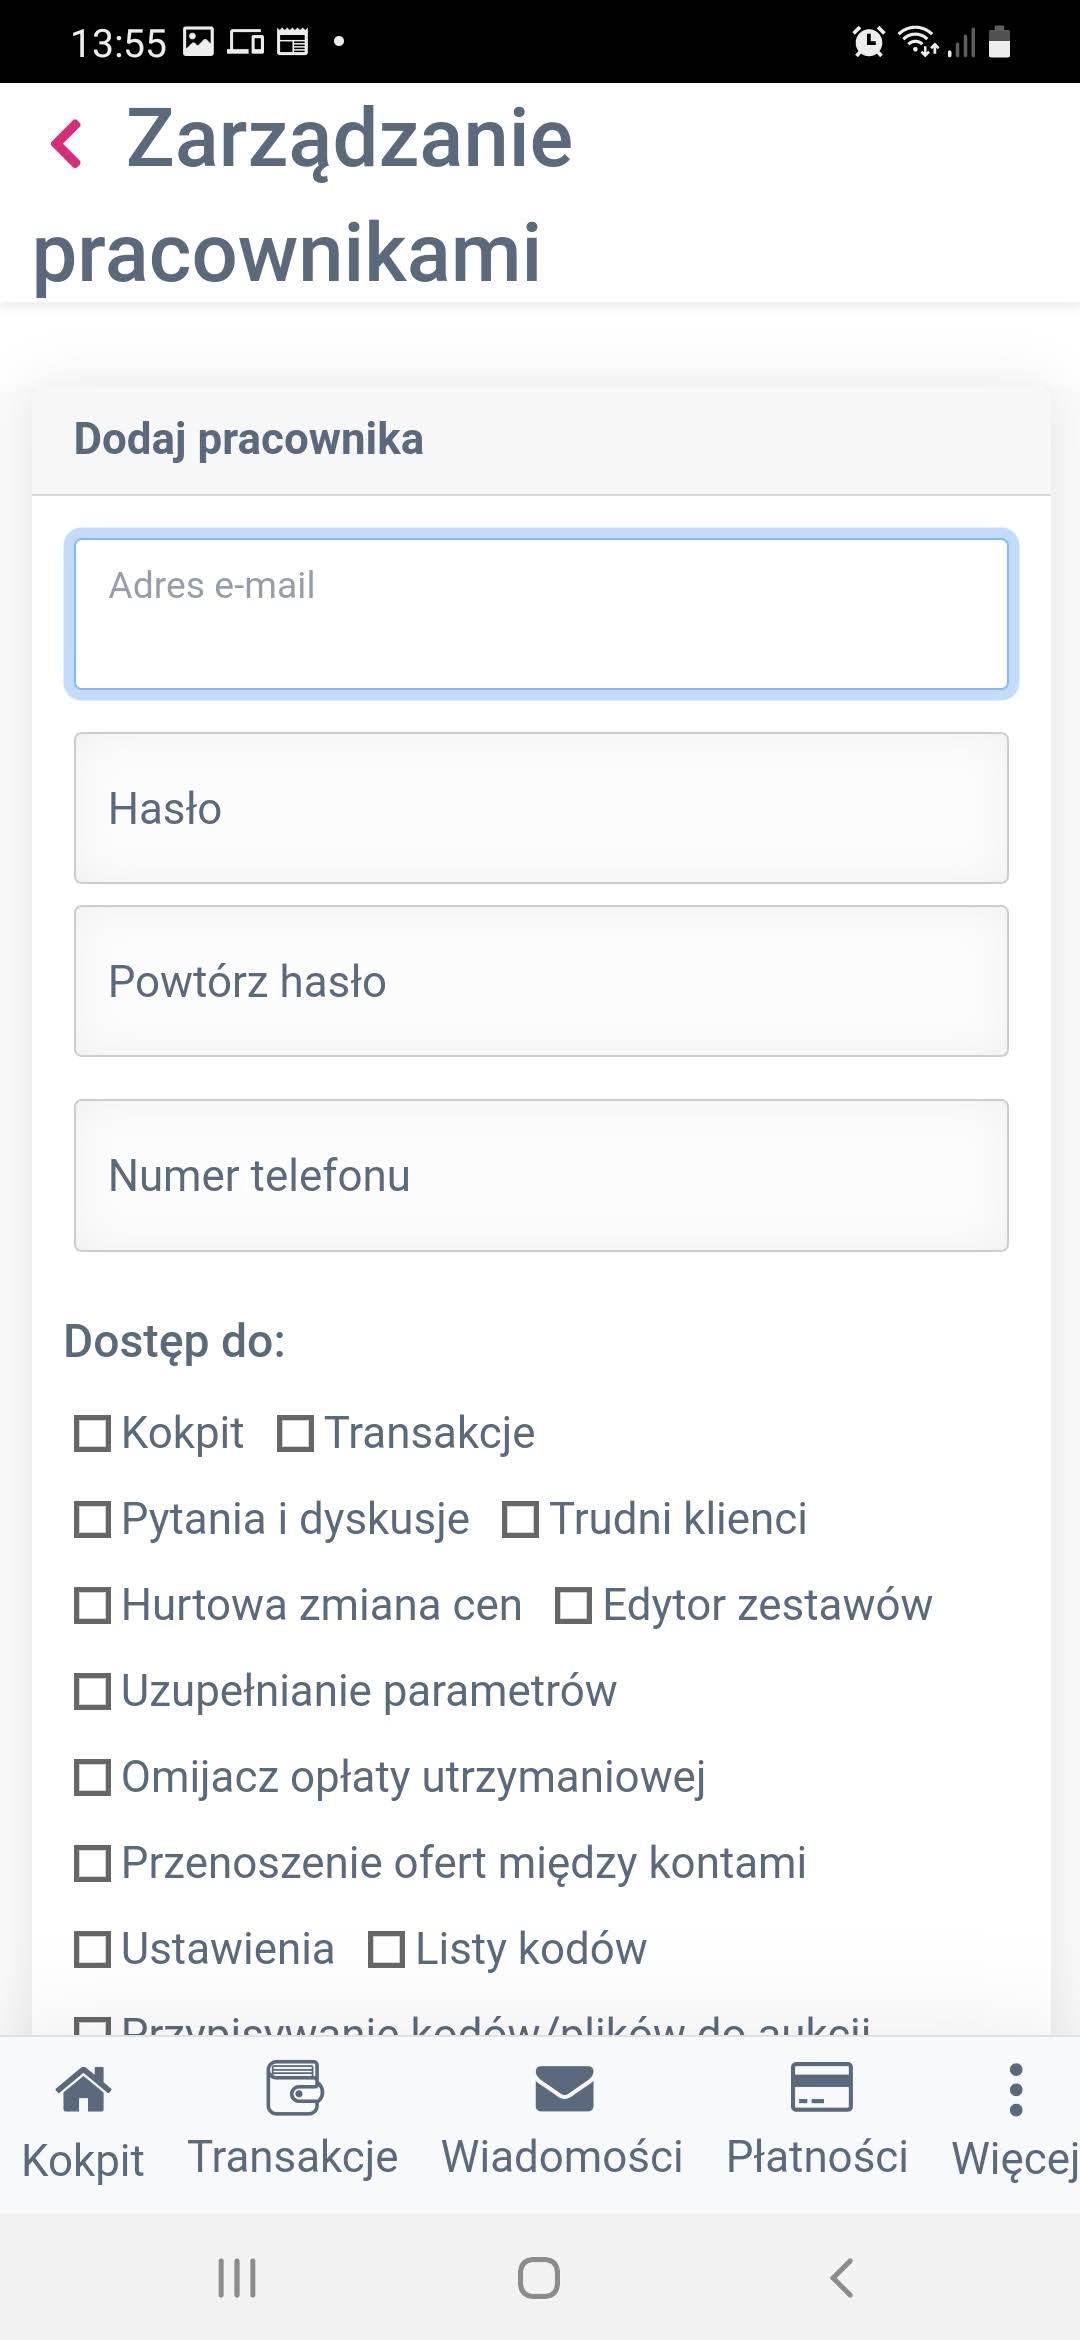
Task: Open Więcej three-dot menu
Action: click(1016, 2089)
